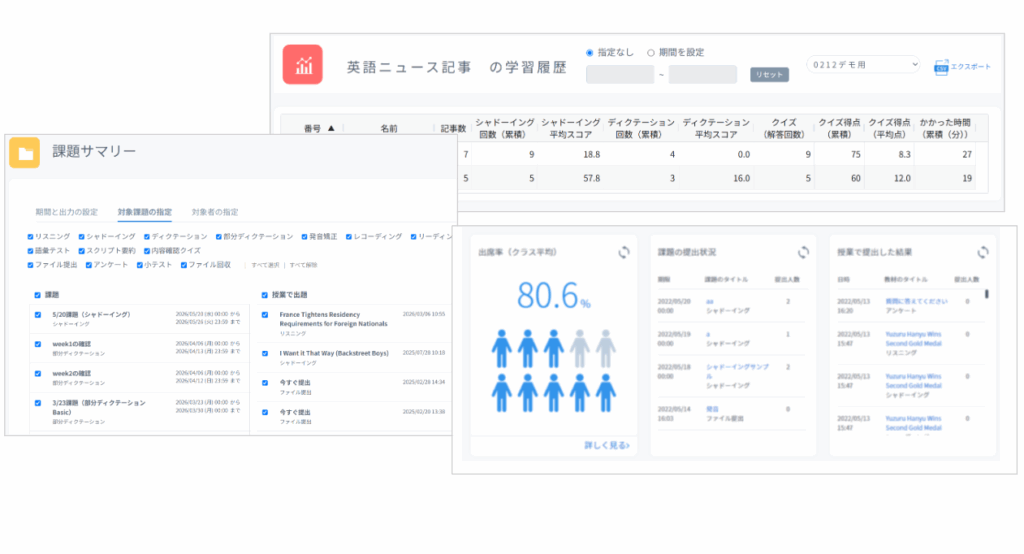Uncheck the I Want It That Way checkbox

(x=265, y=353)
